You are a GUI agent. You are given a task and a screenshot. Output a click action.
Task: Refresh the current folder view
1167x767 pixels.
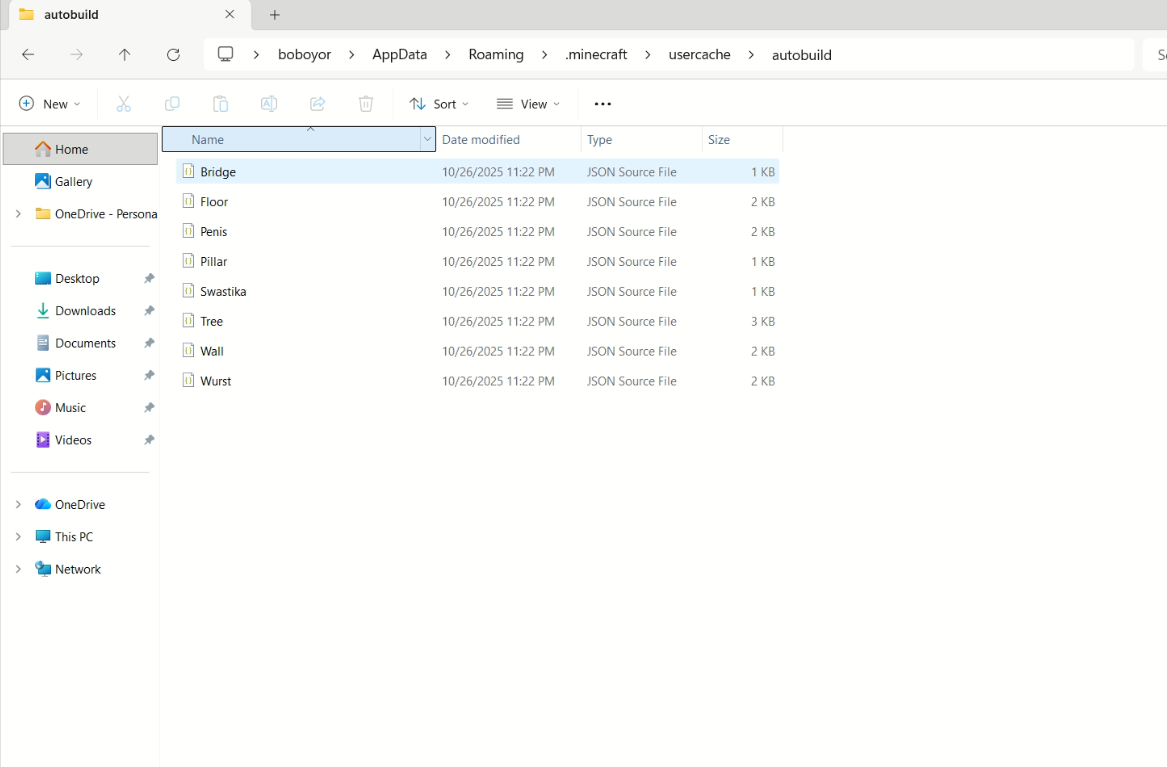coord(173,55)
